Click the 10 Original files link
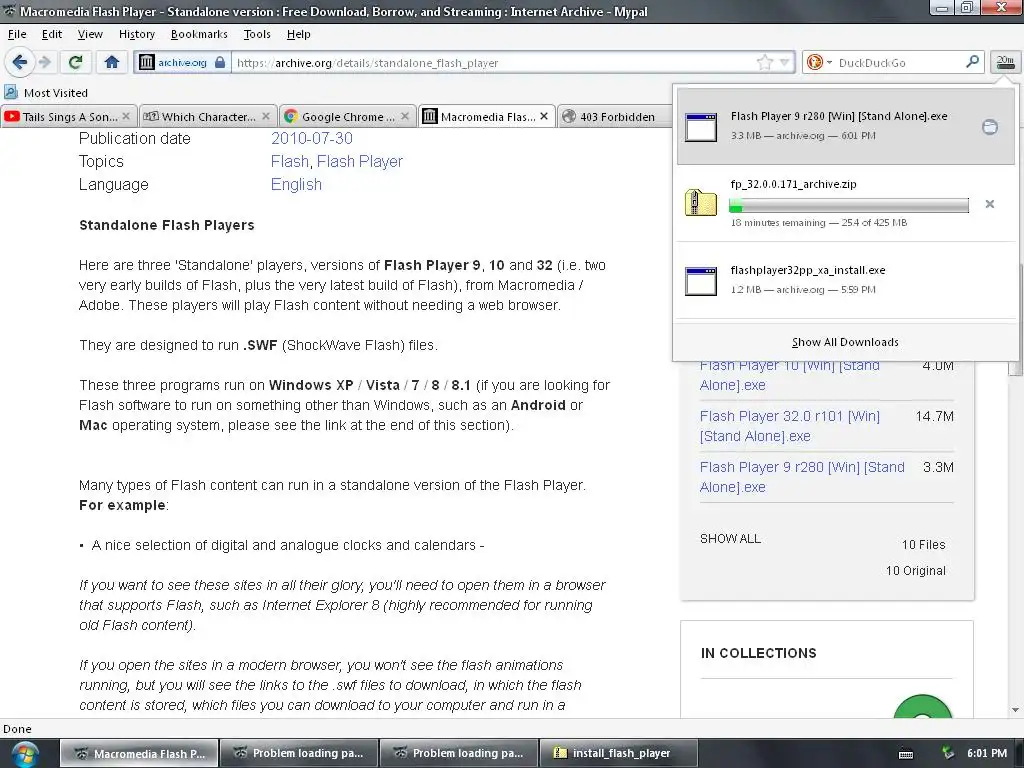 (916, 571)
